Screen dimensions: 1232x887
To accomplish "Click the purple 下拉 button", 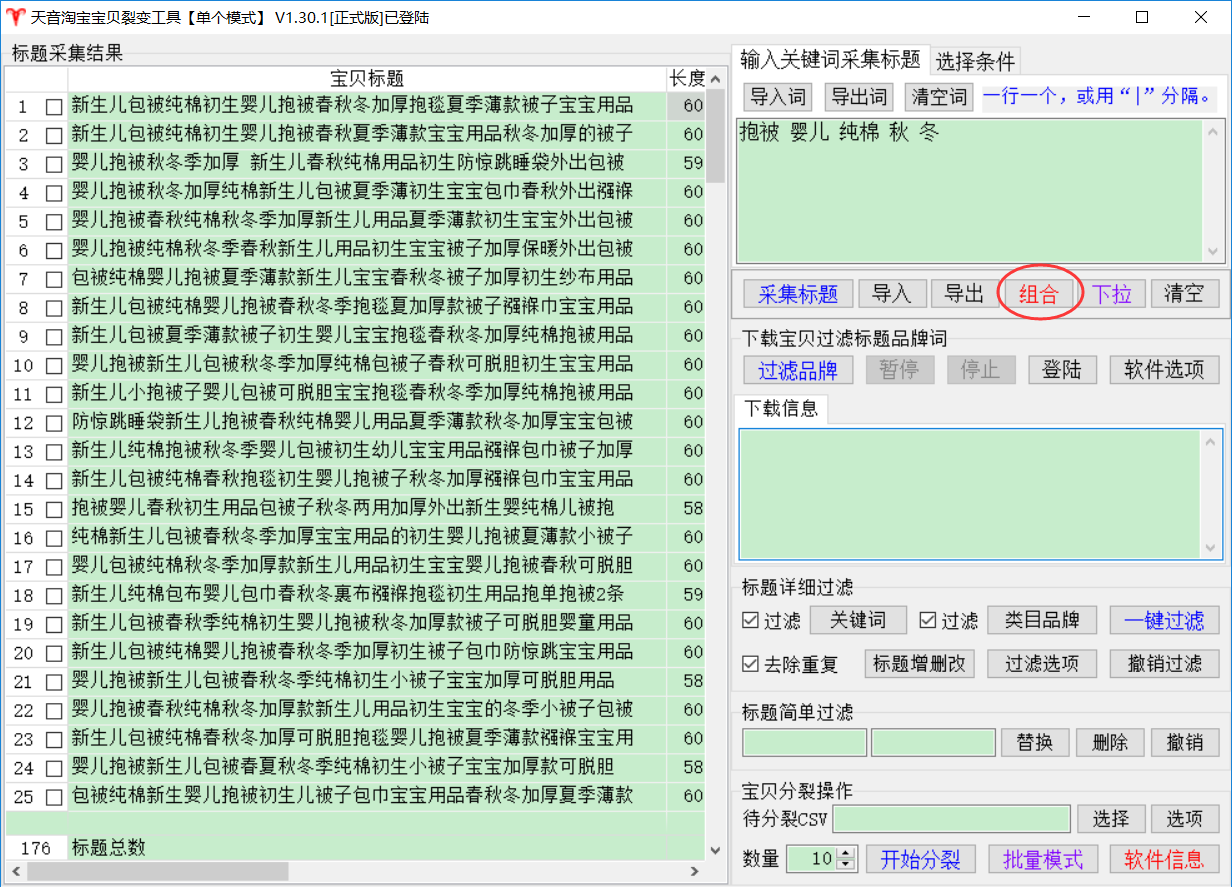I will pos(1111,294).
